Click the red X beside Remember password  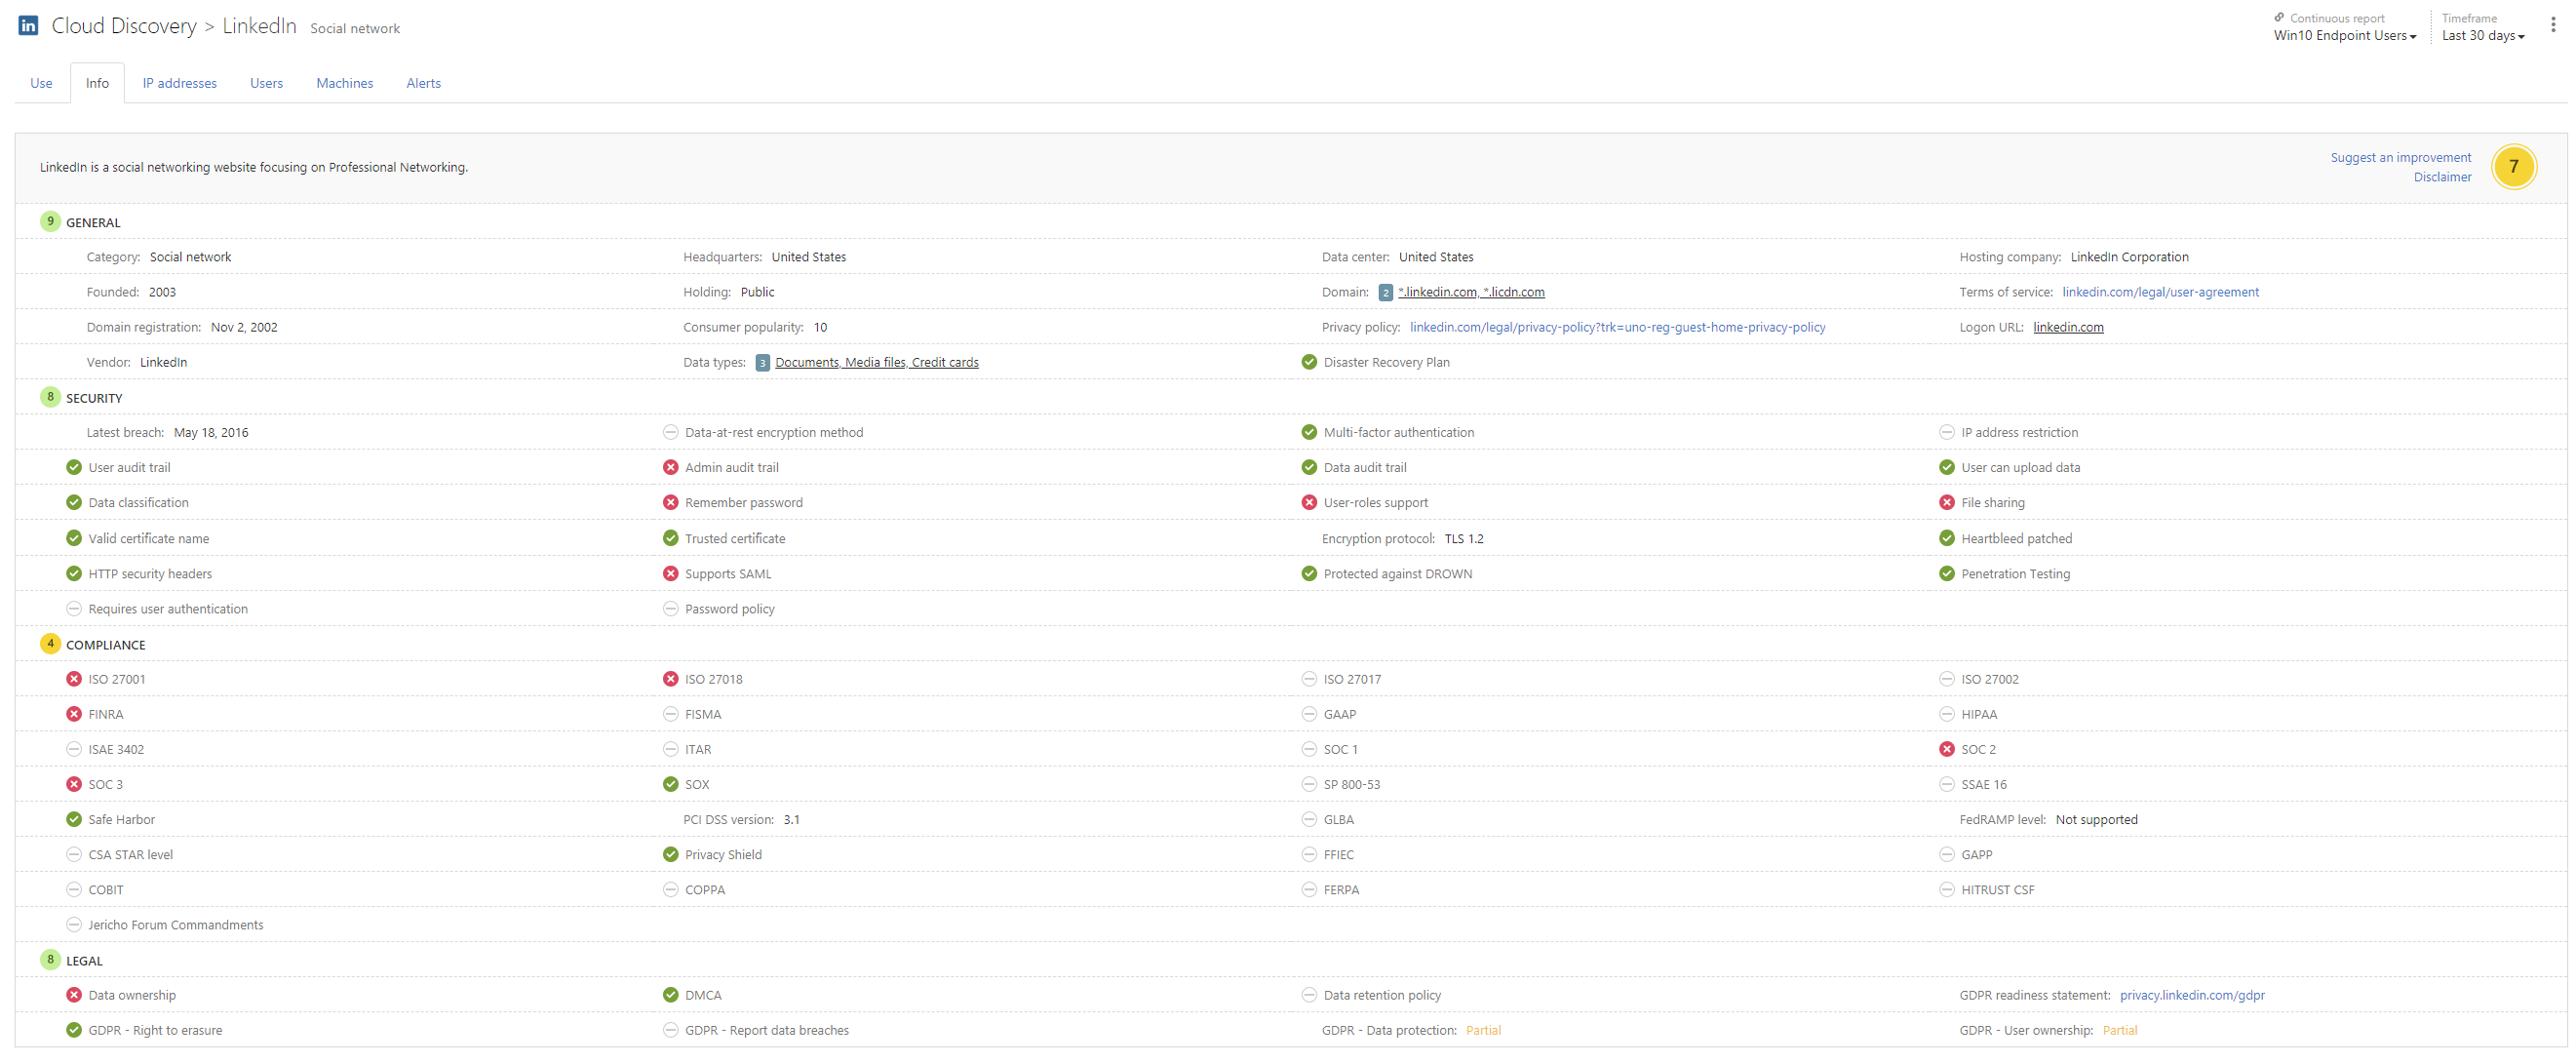pyautogui.click(x=670, y=502)
